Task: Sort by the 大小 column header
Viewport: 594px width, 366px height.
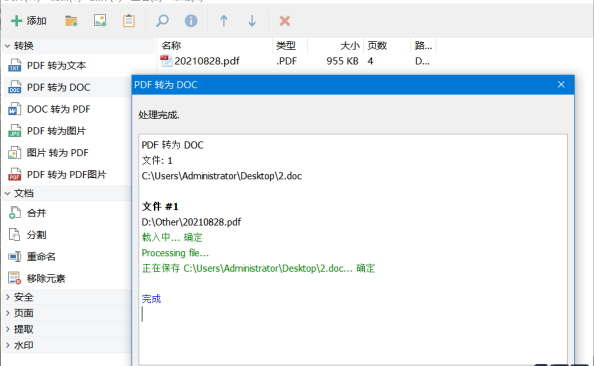Action: tap(335, 46)
